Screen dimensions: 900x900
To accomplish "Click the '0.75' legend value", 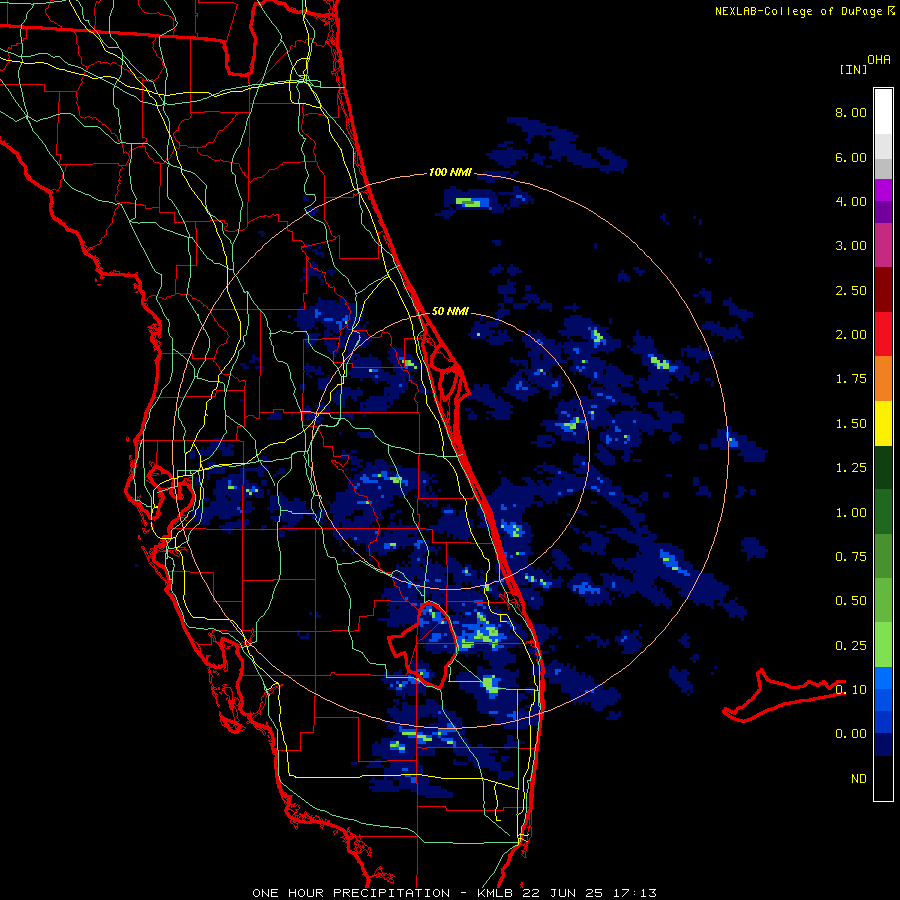I will point(851,557).
